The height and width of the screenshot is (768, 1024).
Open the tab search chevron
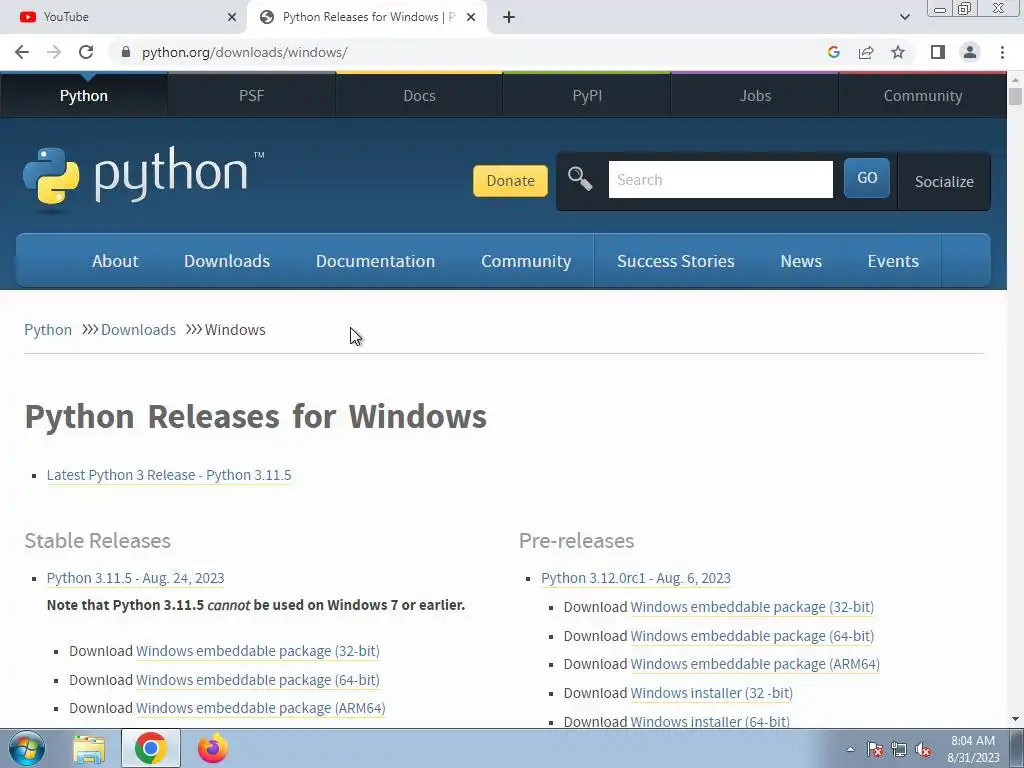pos(904,17)
